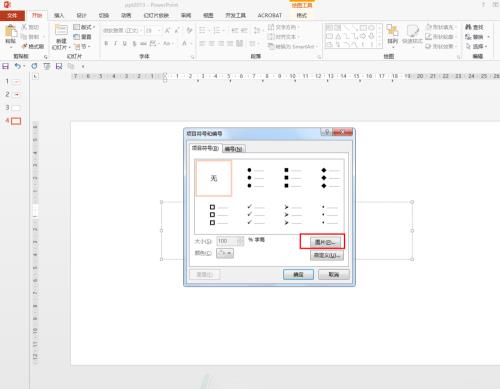Click the Find binoculars icon
This screenshot has height=389, width=500.
point(468,27)
